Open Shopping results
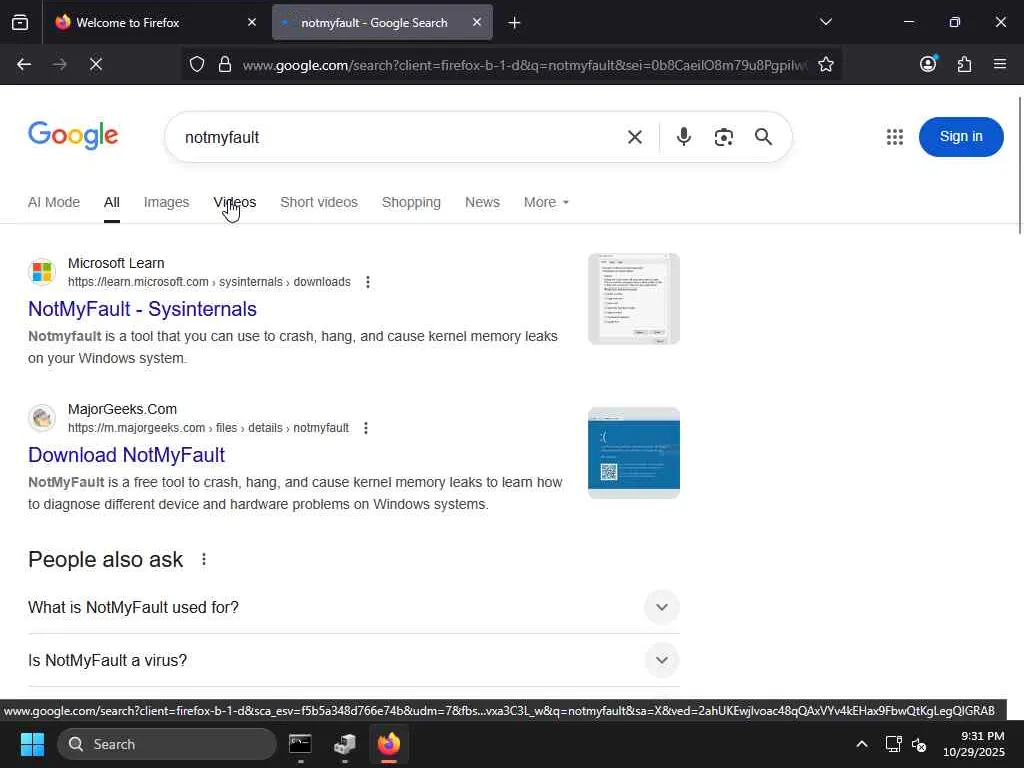 click(x=411, y=202)
